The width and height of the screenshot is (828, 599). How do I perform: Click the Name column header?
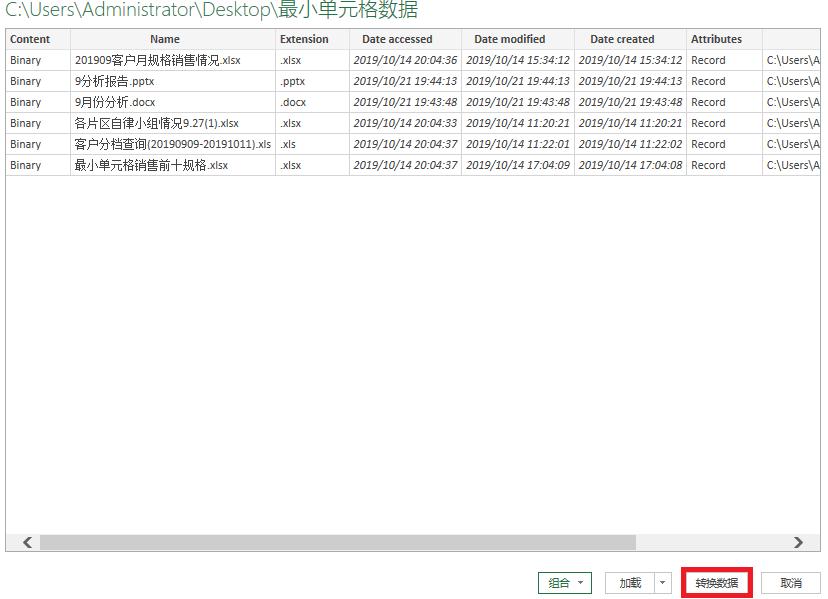164,39
